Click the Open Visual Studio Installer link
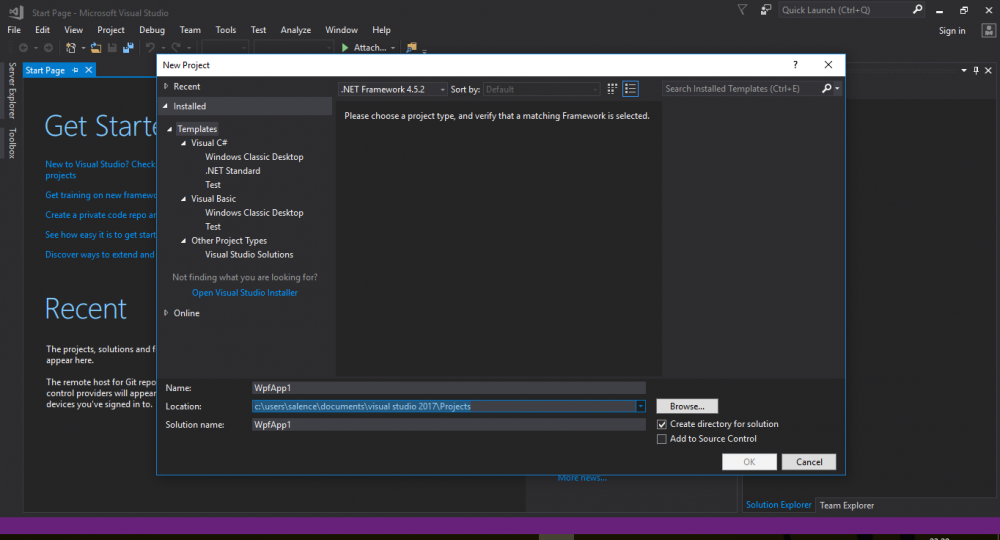The image size is (1000, 540). [x=245, y=293]
